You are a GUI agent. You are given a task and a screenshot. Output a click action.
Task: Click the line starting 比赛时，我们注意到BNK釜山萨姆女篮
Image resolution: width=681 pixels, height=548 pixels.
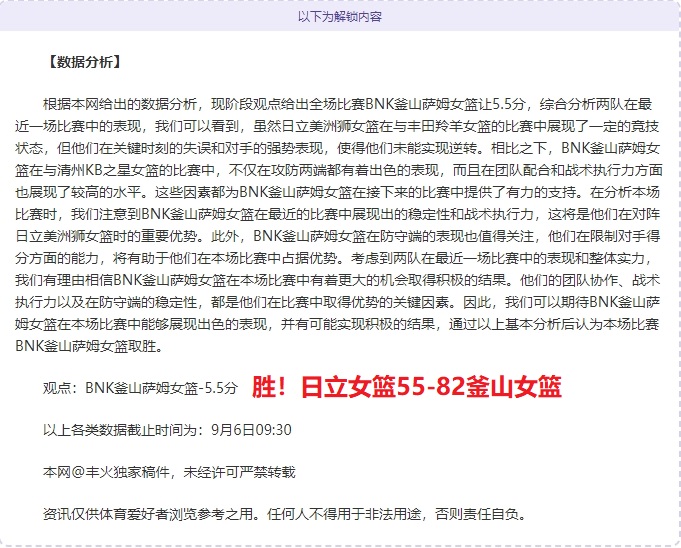(337, 214)
